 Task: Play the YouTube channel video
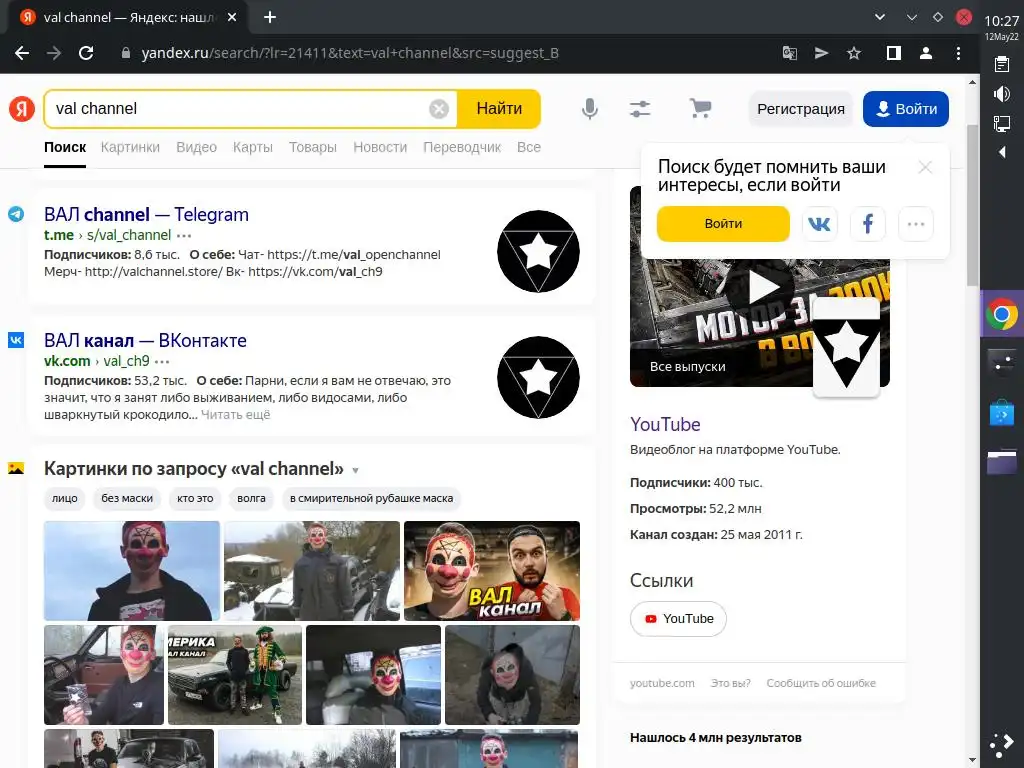760,287
